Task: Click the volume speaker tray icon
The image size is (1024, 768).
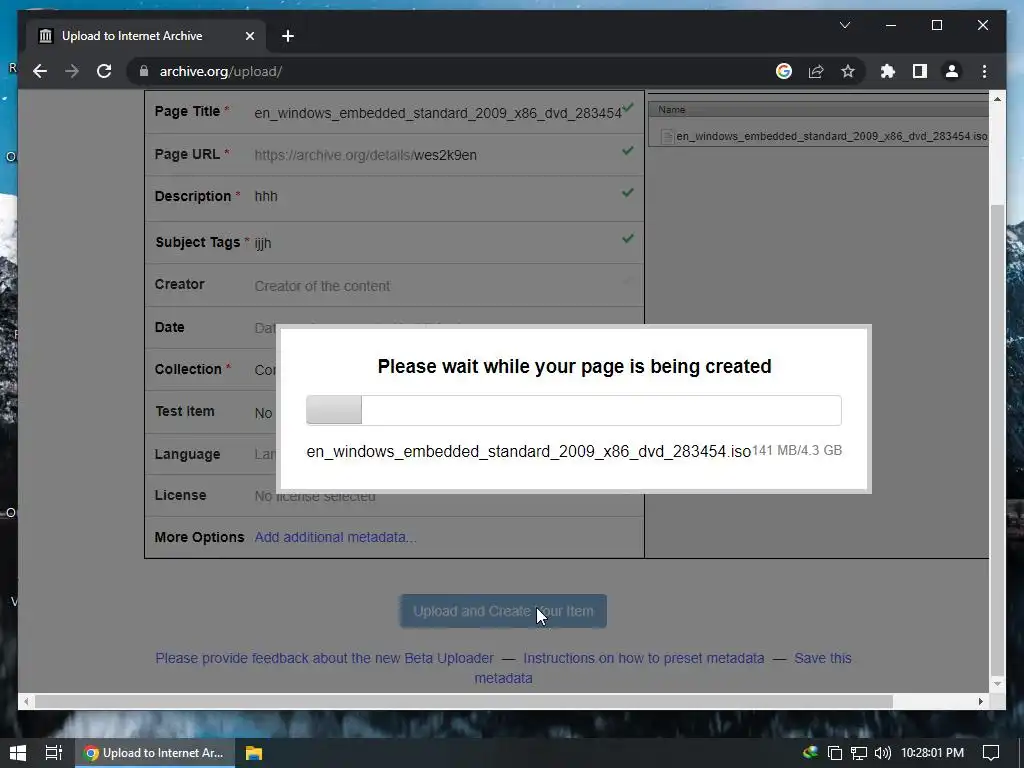Action: (882, 753)
